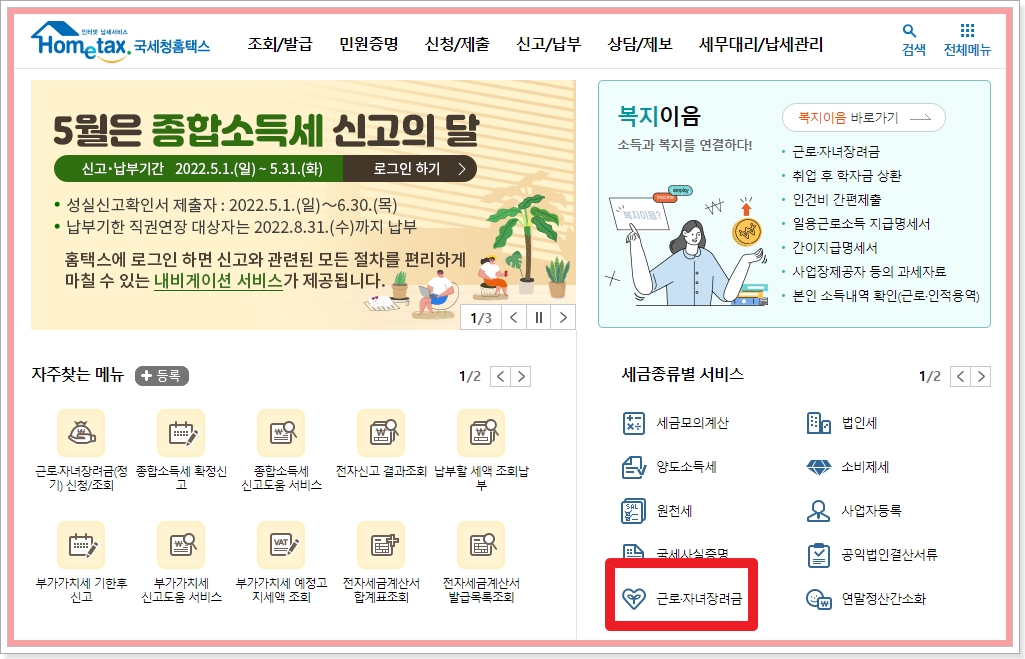This screenshot has width=1025, height=659.
Task: Click the 세금모의계산 calculator icon
Action: [633, 423]
